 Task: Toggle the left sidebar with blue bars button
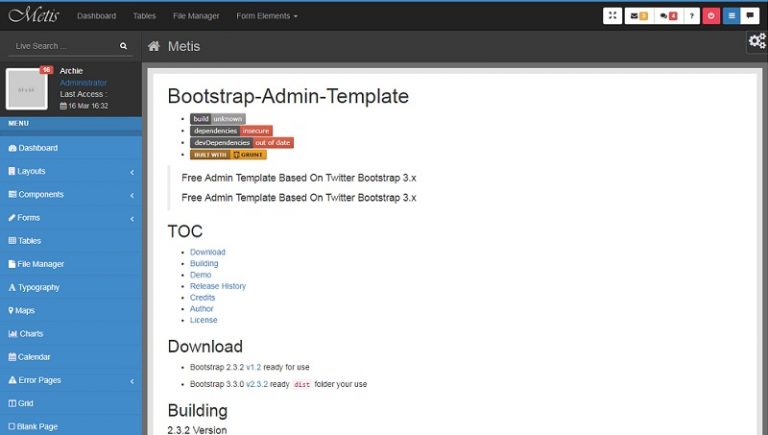(732, 16)
